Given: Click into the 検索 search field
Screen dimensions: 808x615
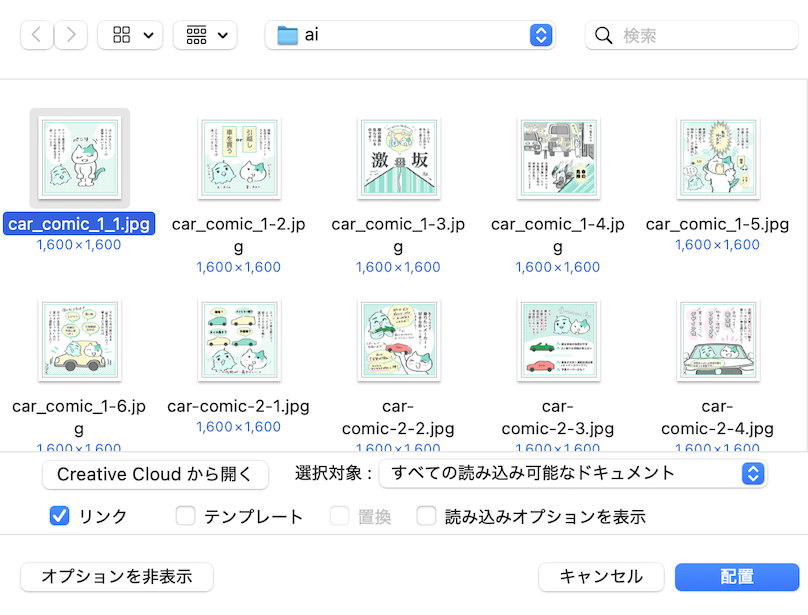Looking at the screenshot, I should [700, 36].
